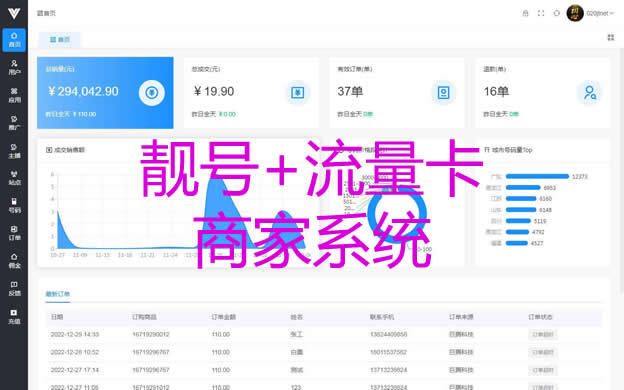Click status badge of 2022-12-28 order

(543, 352)
